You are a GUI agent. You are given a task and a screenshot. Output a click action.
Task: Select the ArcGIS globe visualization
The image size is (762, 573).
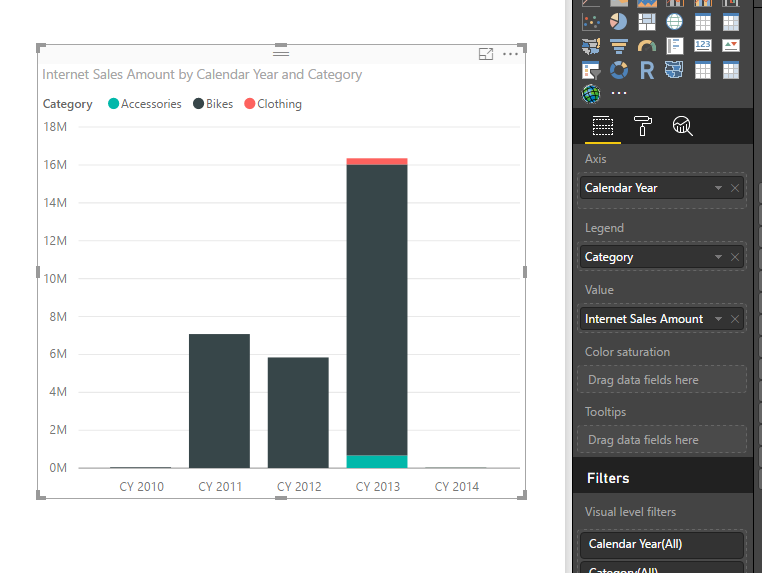(591, 94)
